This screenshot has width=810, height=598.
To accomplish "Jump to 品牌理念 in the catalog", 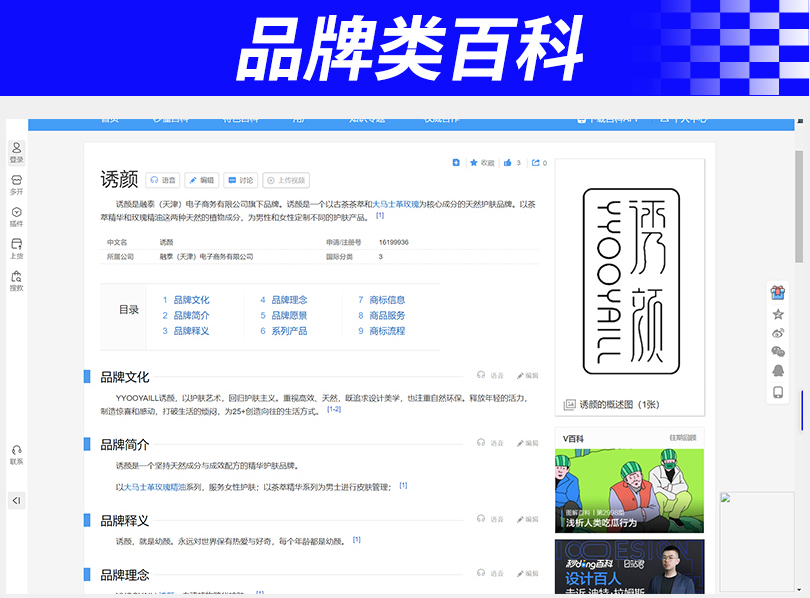I will point(289,300).
